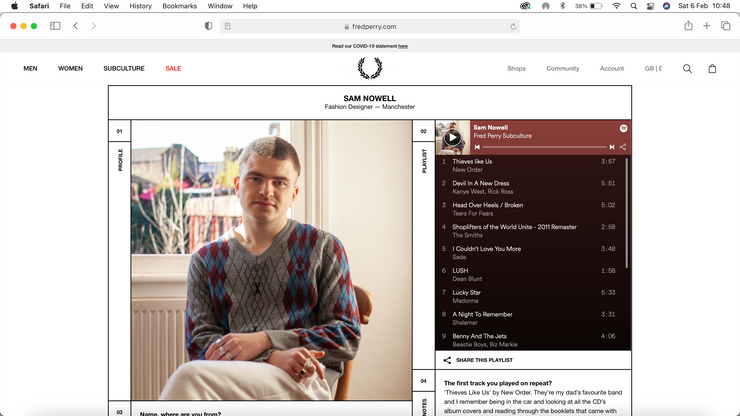Open the Apple menu

[x=15, y=6]
